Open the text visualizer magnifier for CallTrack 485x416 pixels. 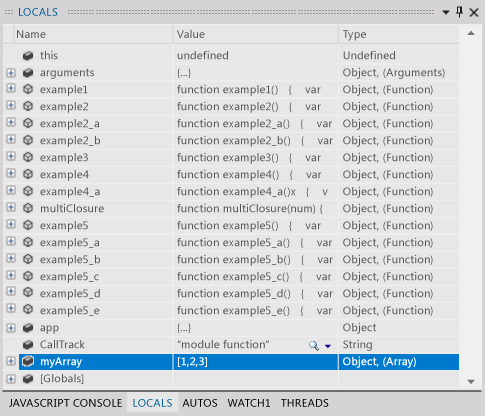(x=314, y=345)
